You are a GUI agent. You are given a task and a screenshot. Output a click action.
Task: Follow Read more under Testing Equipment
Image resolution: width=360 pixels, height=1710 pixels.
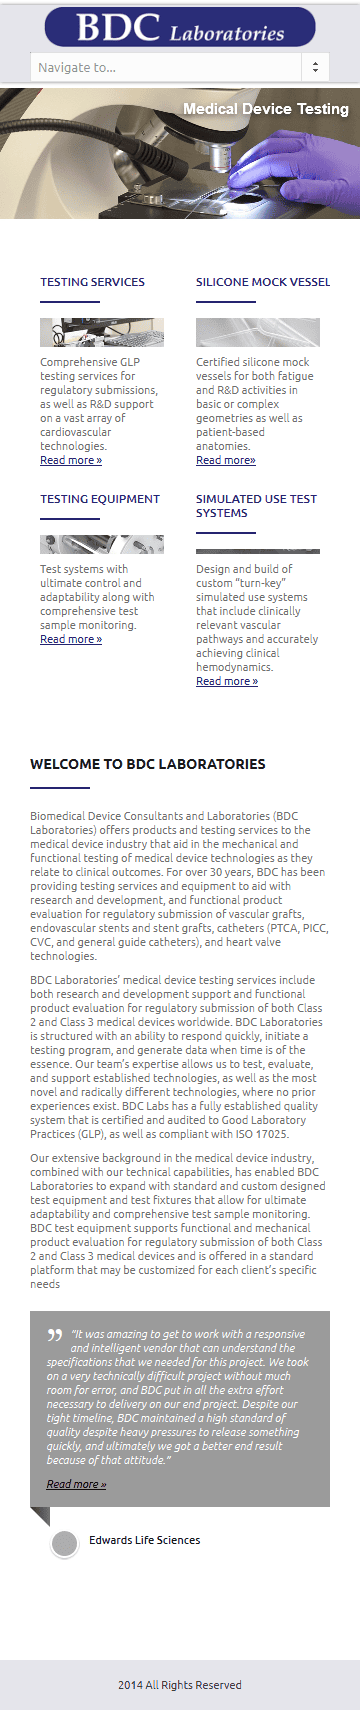71,639
